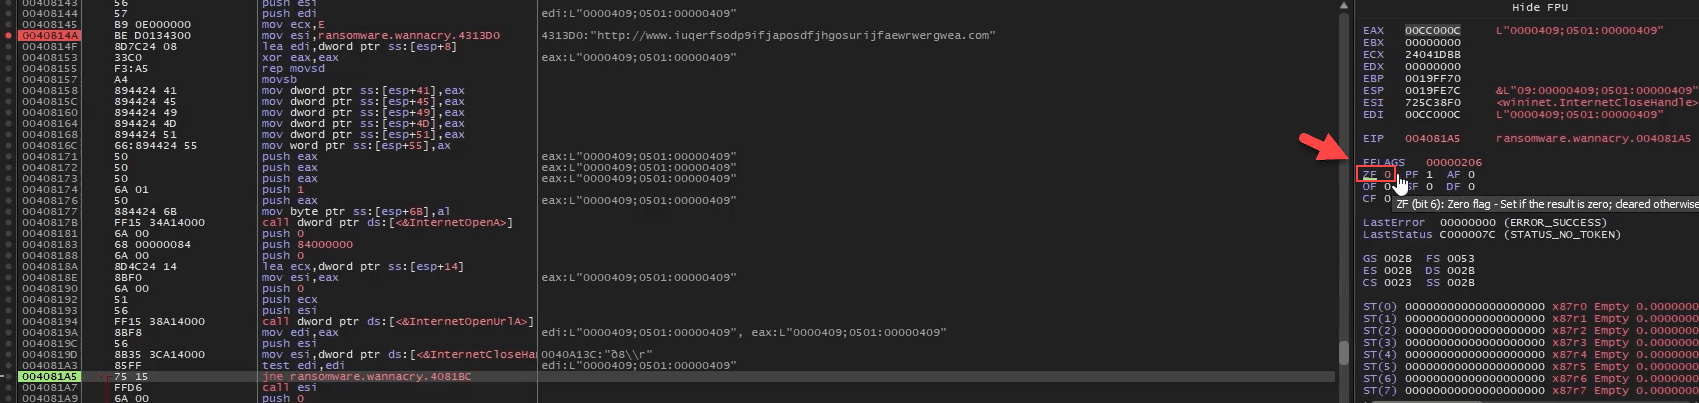Toggle the OF overflow flag value
This screenshot has height=403, width=1699.
point(1387,187)
